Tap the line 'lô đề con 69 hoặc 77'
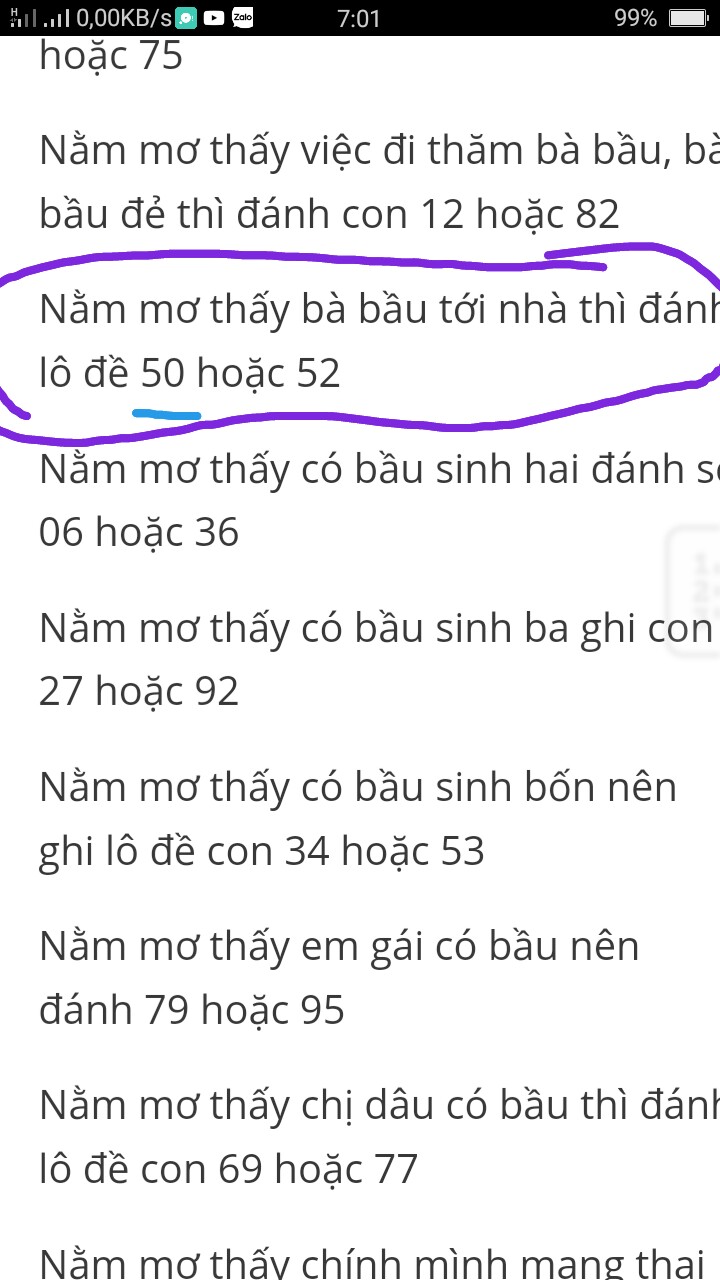This screenshot has width=720, height=1280. pyautogui.click(x=228, y=1169)
